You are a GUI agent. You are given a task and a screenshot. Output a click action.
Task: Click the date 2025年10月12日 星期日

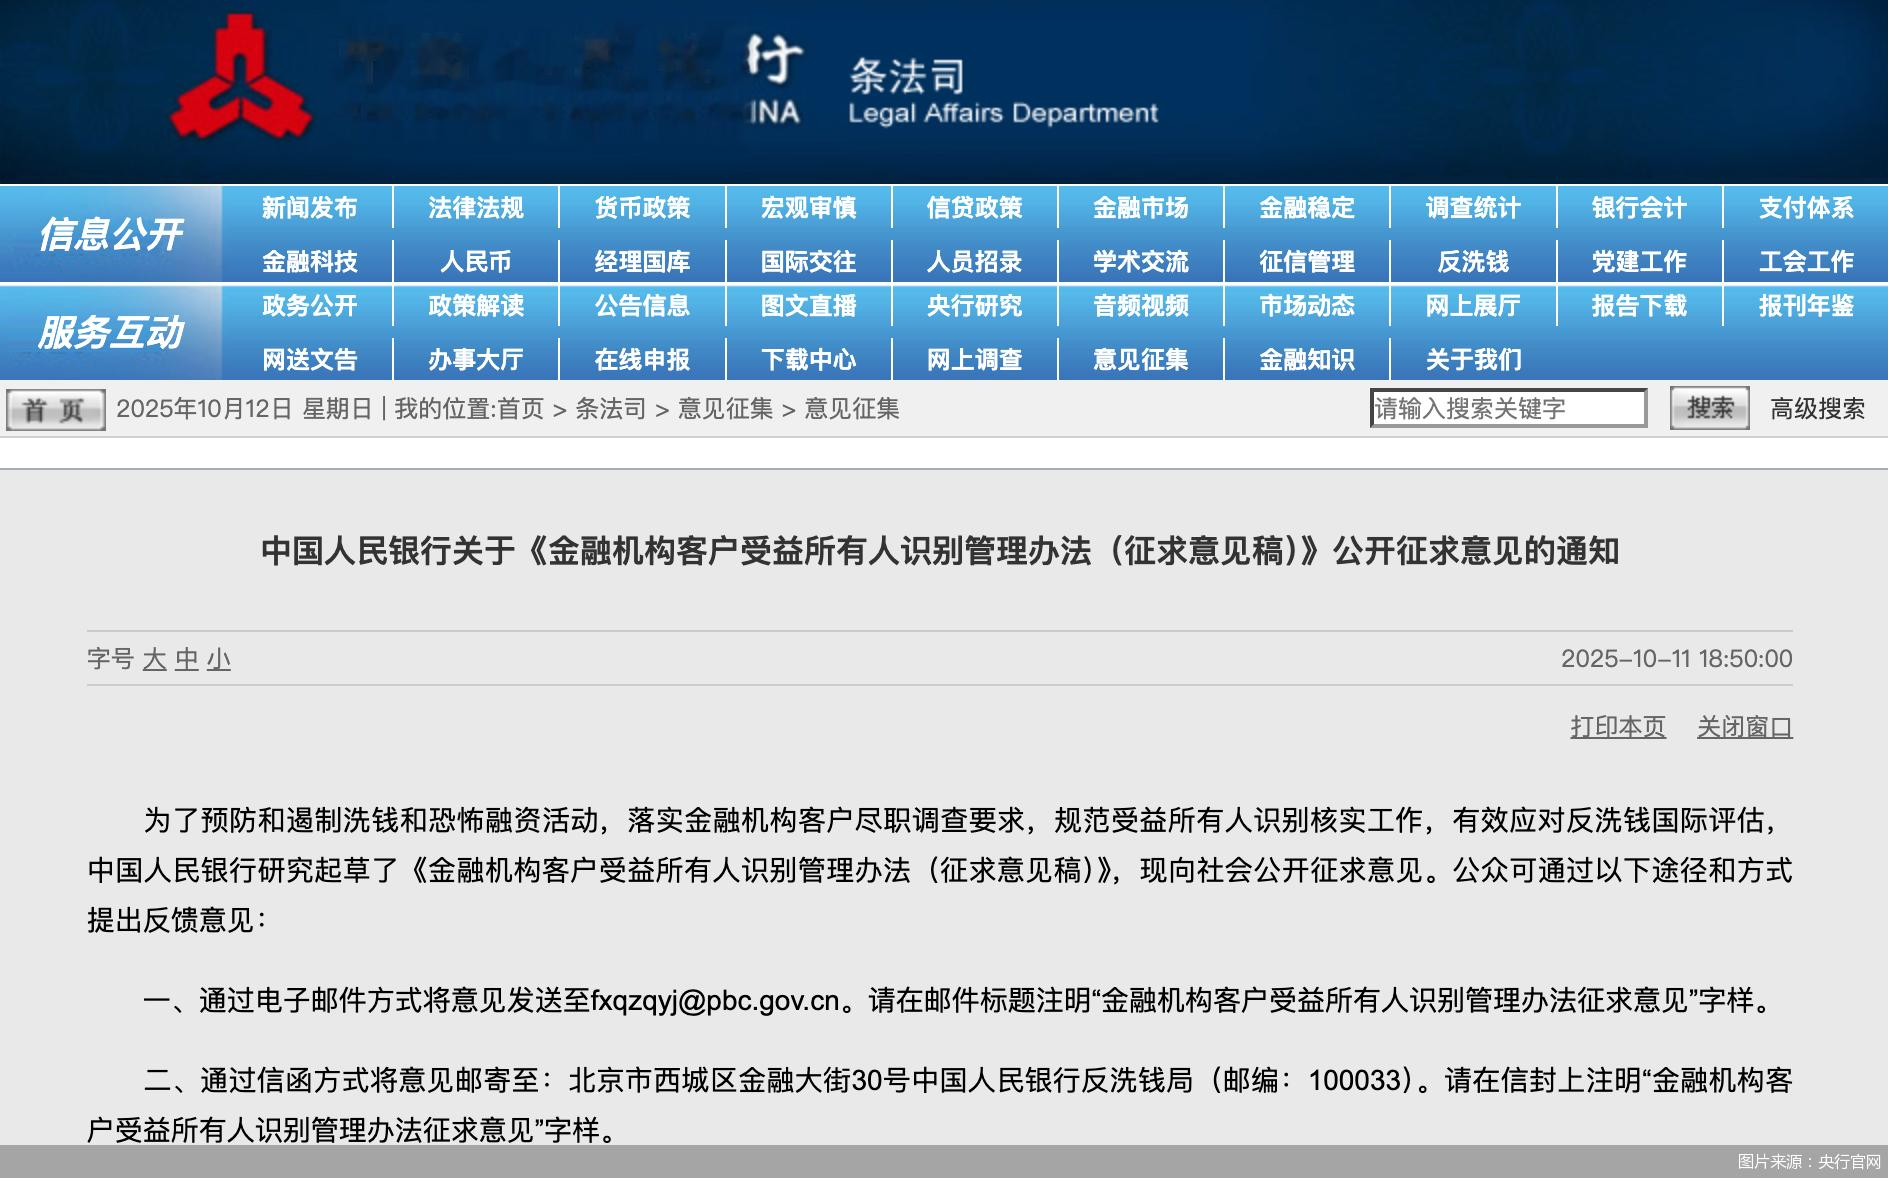tap(244, 409)
